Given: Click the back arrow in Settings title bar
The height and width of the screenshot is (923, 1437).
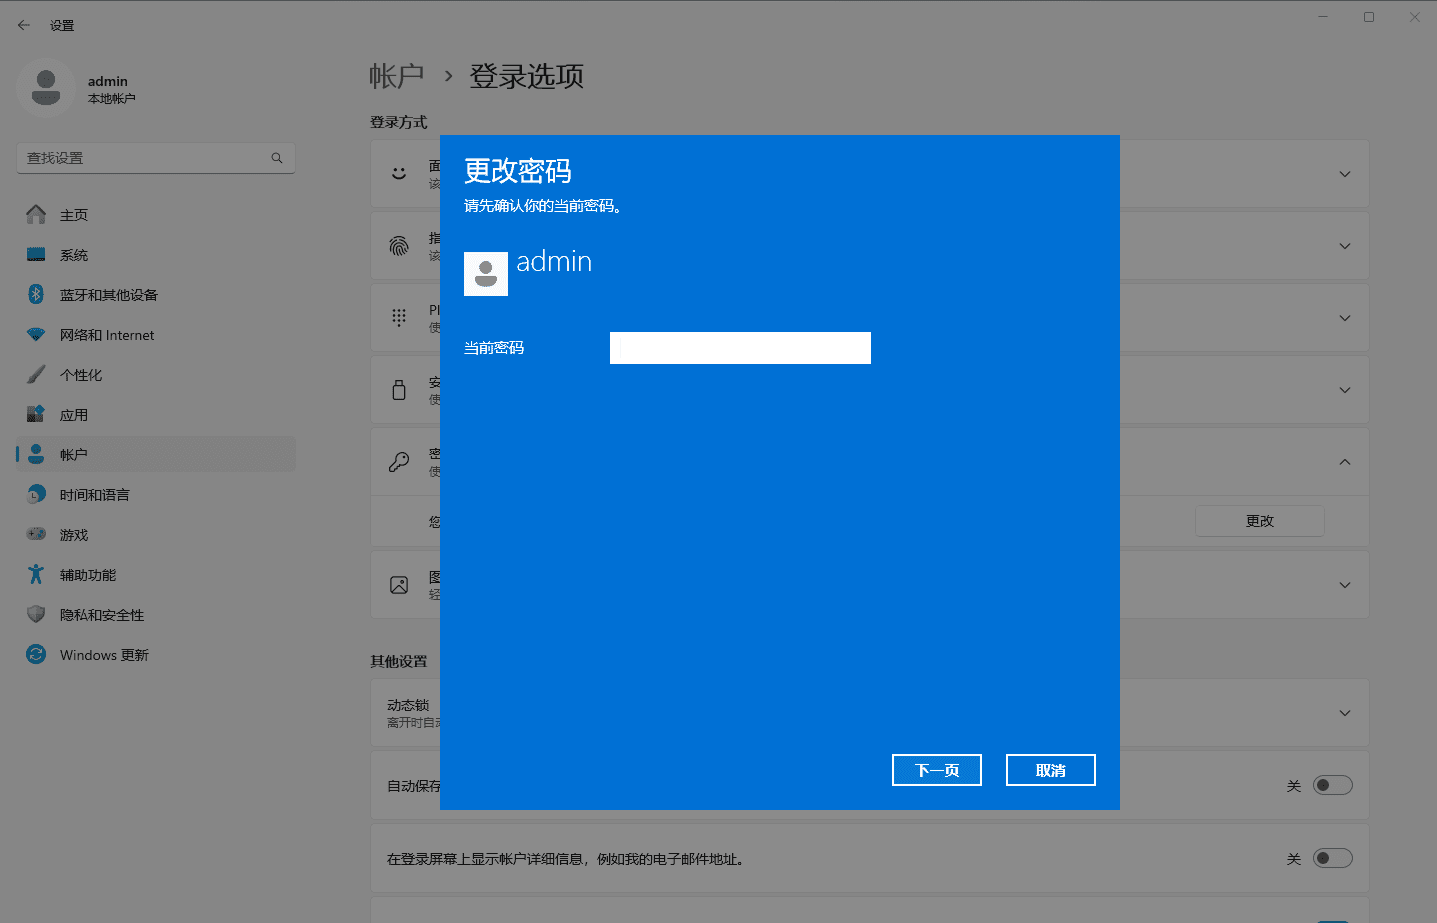Looking at the screenshot, I should pyautogui.click(x=24, y=25).
